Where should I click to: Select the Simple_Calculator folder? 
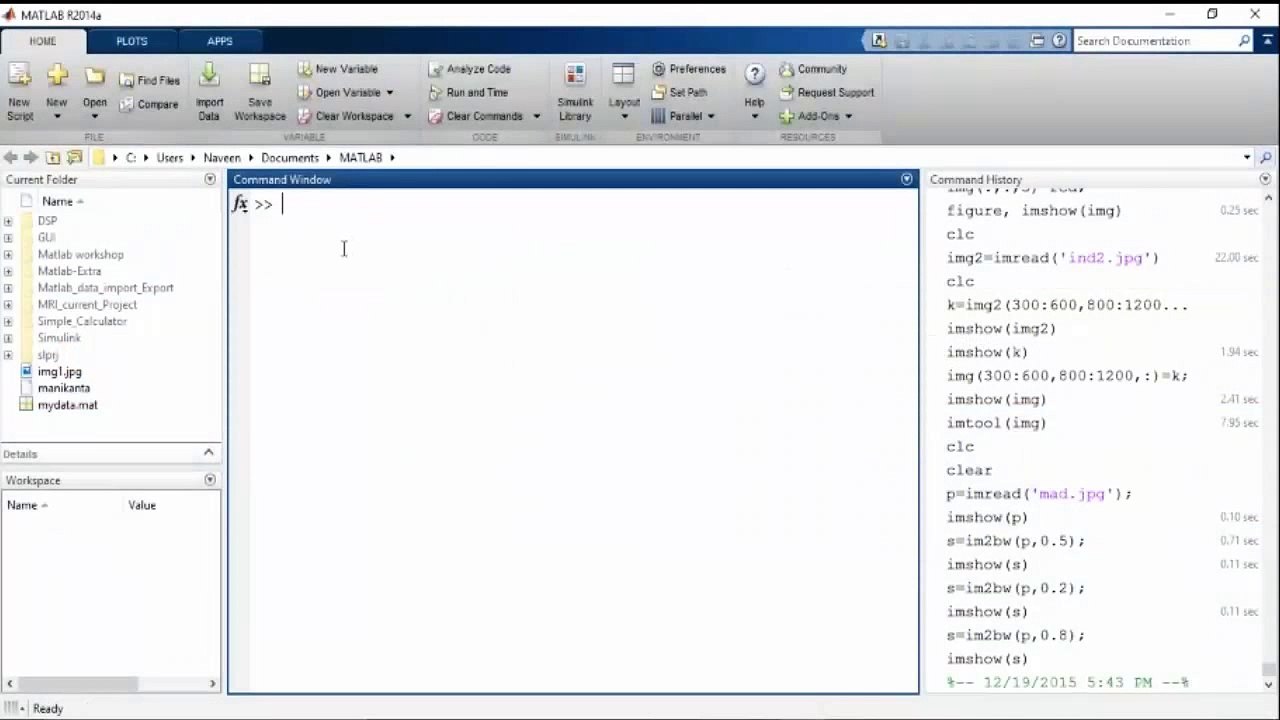(82, 321)
